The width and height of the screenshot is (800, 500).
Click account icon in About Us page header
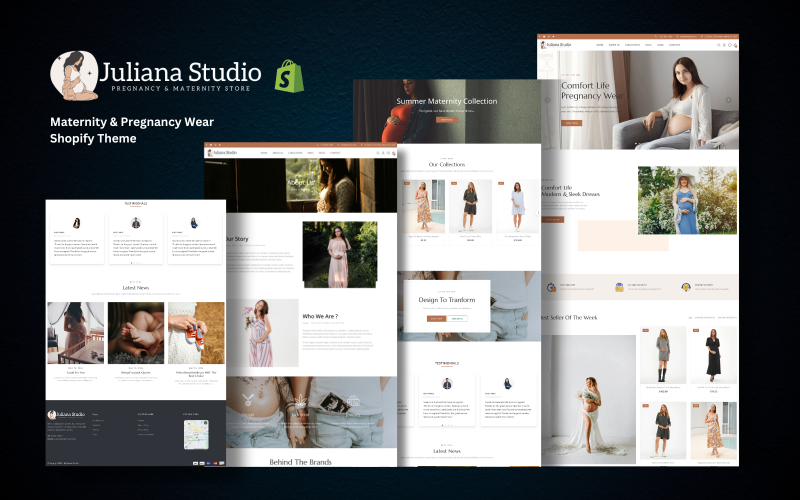pyautogui.click(x=383, y=153)
